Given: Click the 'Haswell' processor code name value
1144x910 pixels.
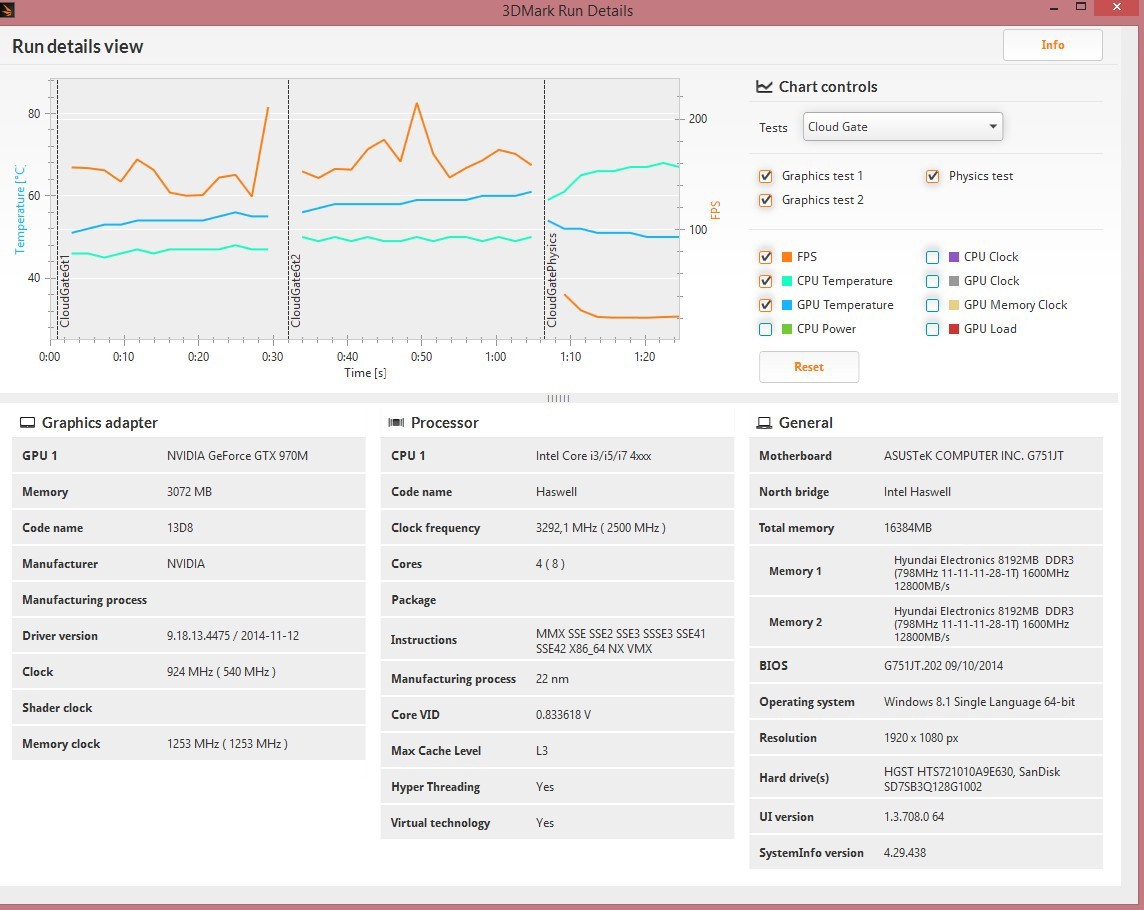Looking at the screenshot, I should point(556,492).
